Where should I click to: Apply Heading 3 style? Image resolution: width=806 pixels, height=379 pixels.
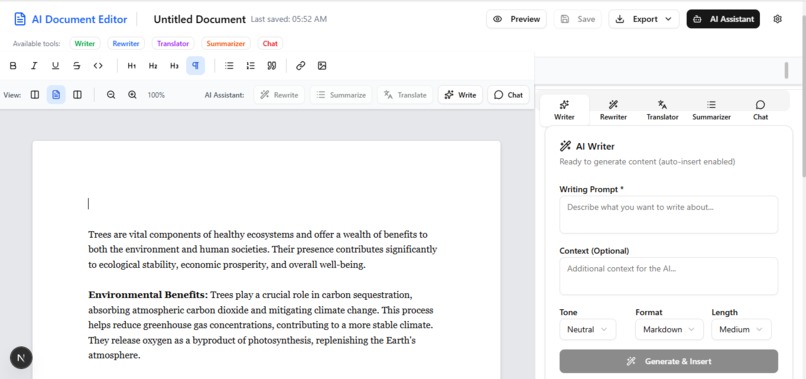point(174,66)
